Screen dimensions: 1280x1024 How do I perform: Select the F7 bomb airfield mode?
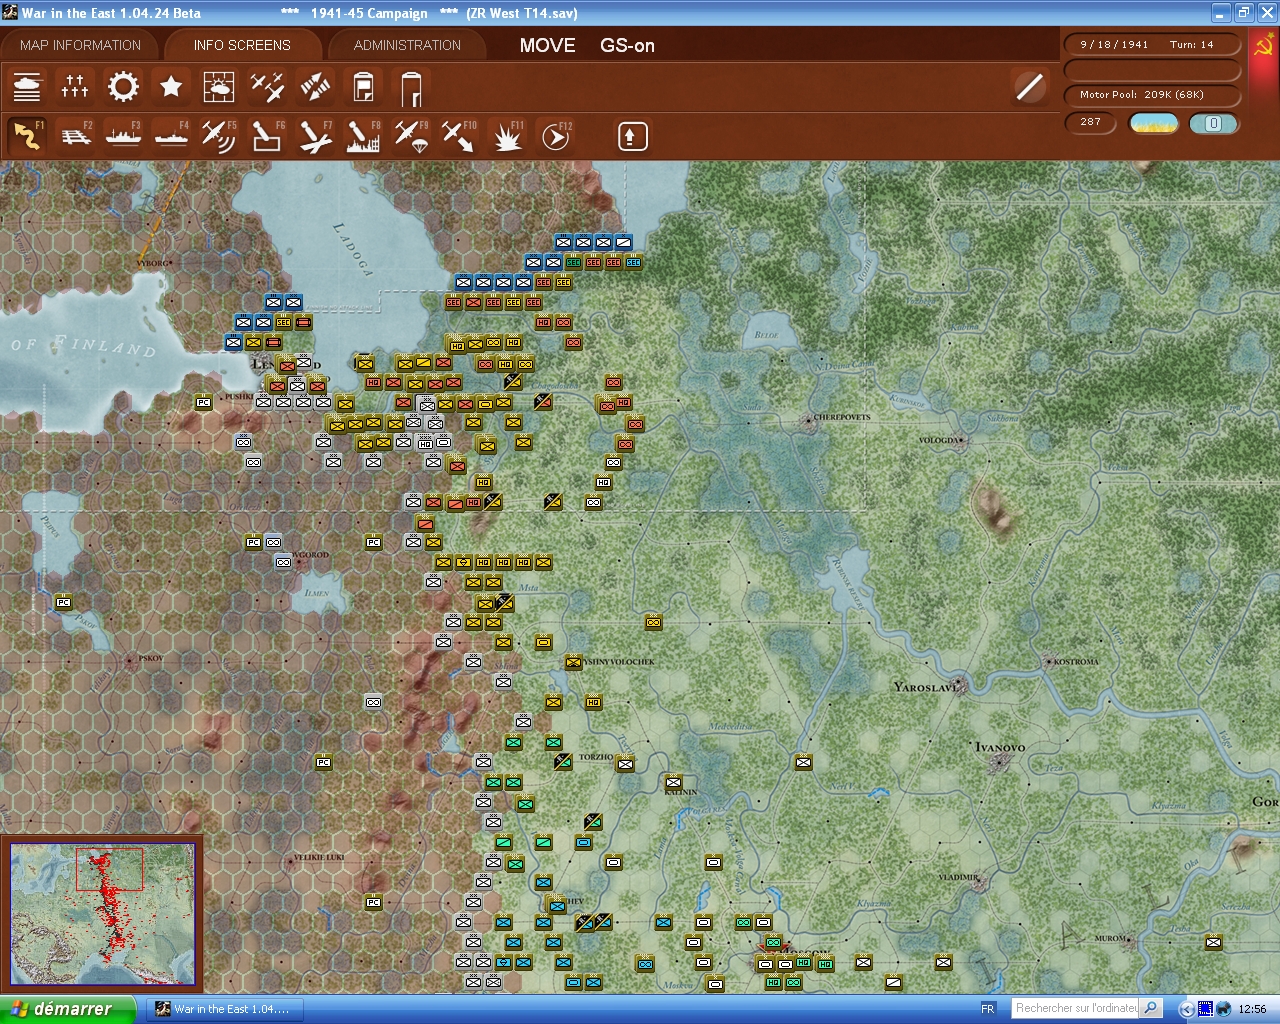point(315,136)
